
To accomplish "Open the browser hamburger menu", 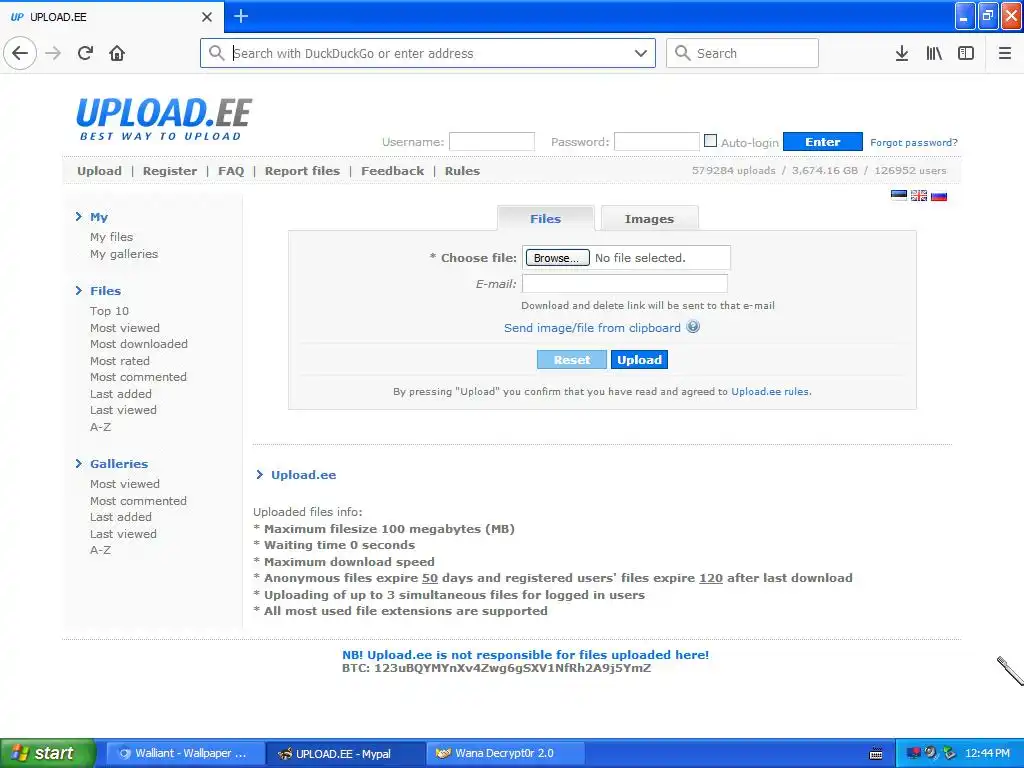I will (x=1004, y=53).
